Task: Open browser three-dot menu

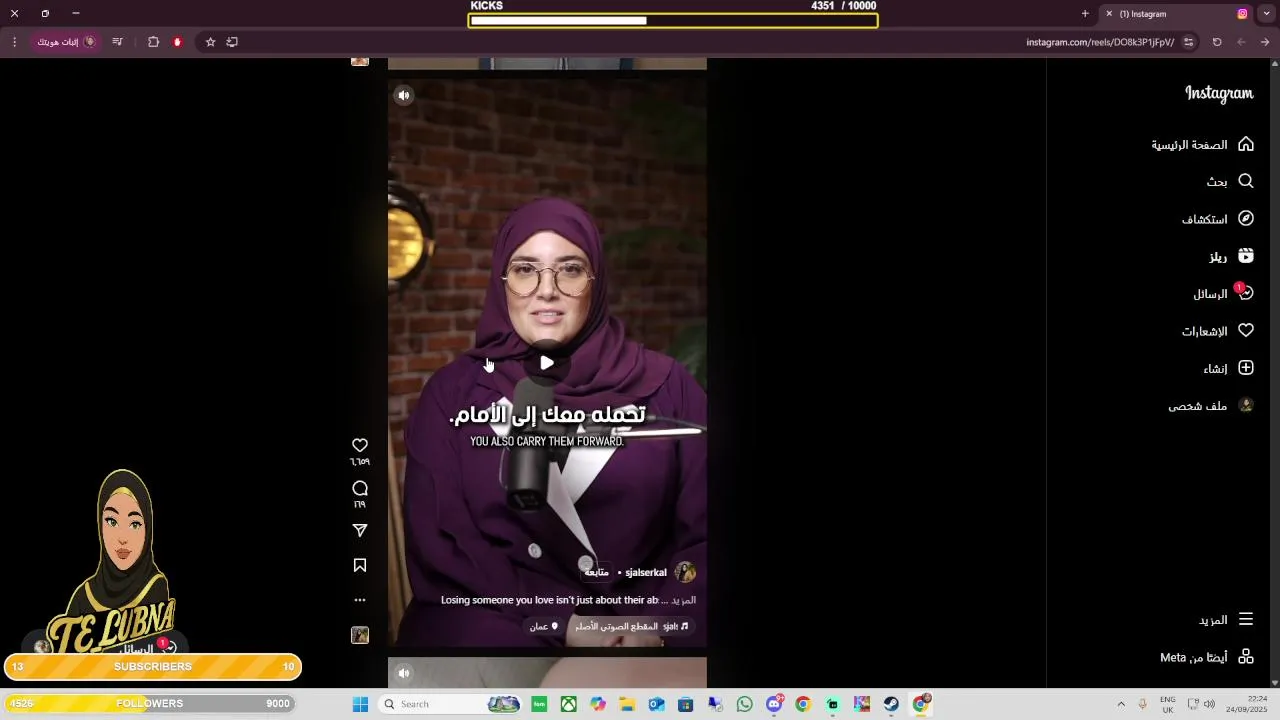Action: pos(14,42)
